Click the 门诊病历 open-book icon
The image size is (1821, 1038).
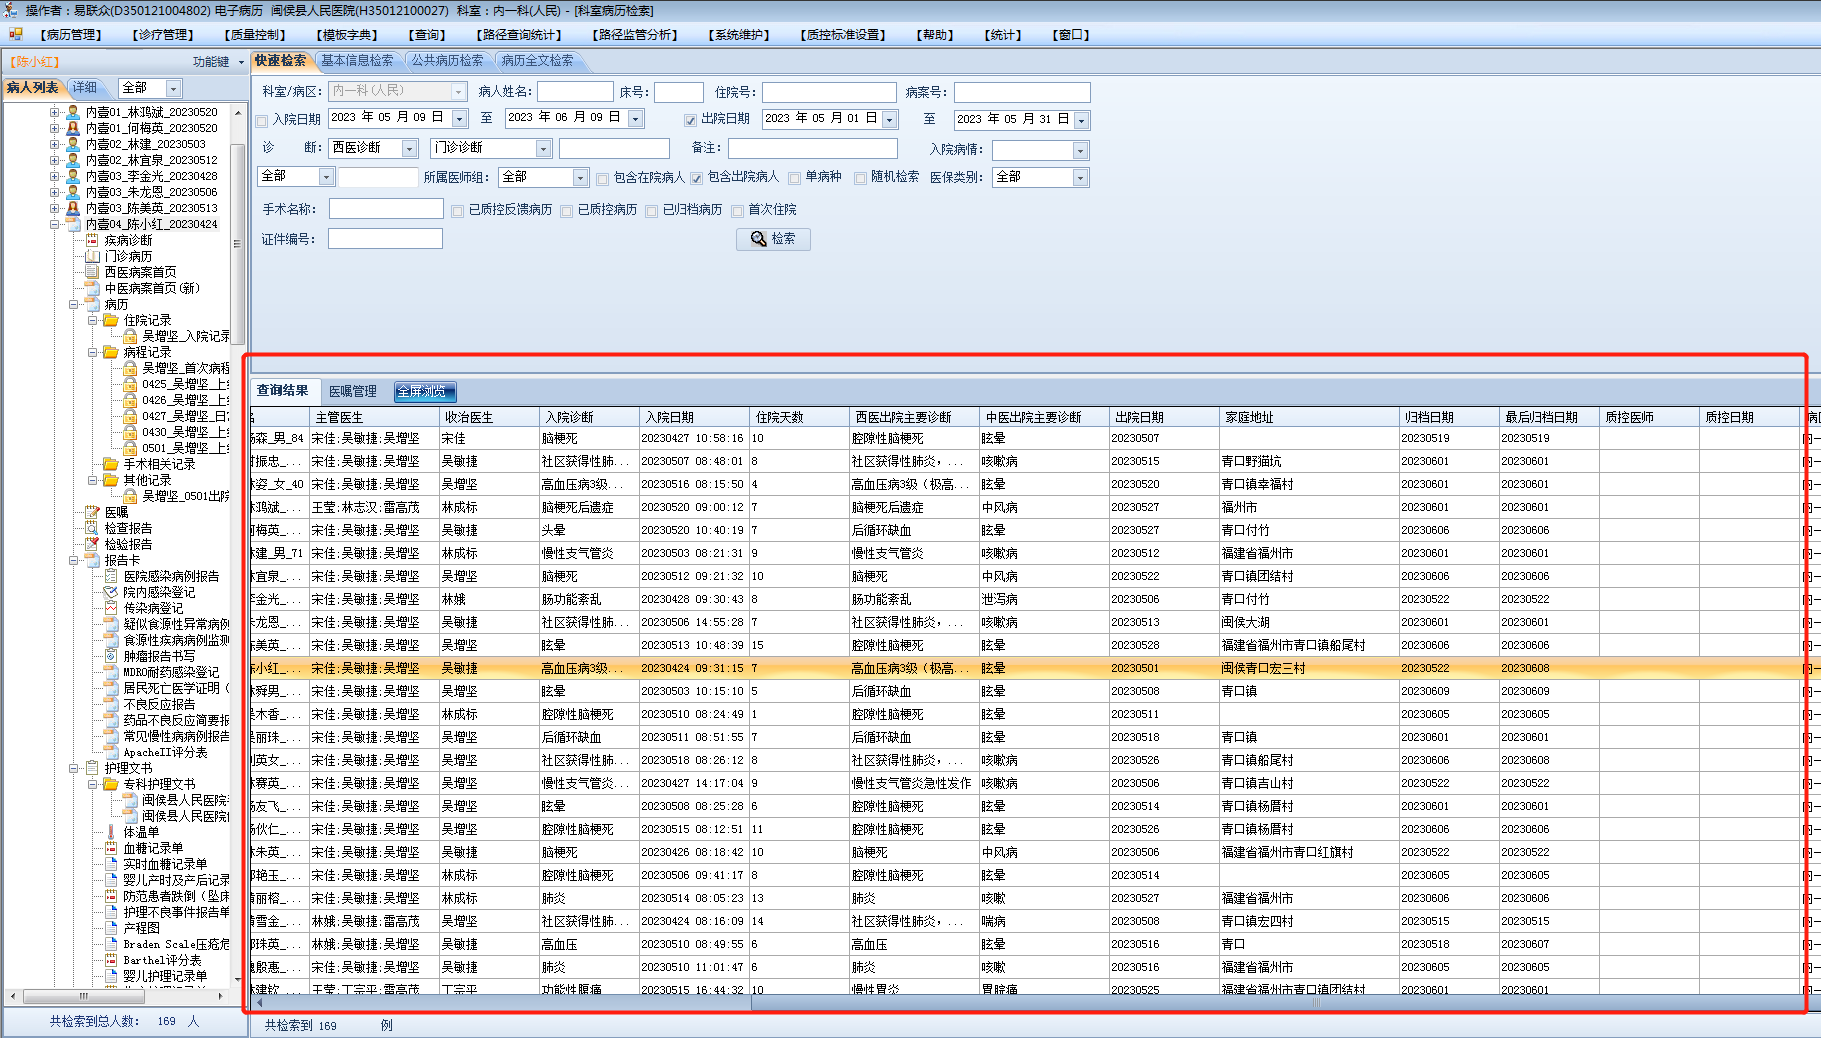click(92, 256)
